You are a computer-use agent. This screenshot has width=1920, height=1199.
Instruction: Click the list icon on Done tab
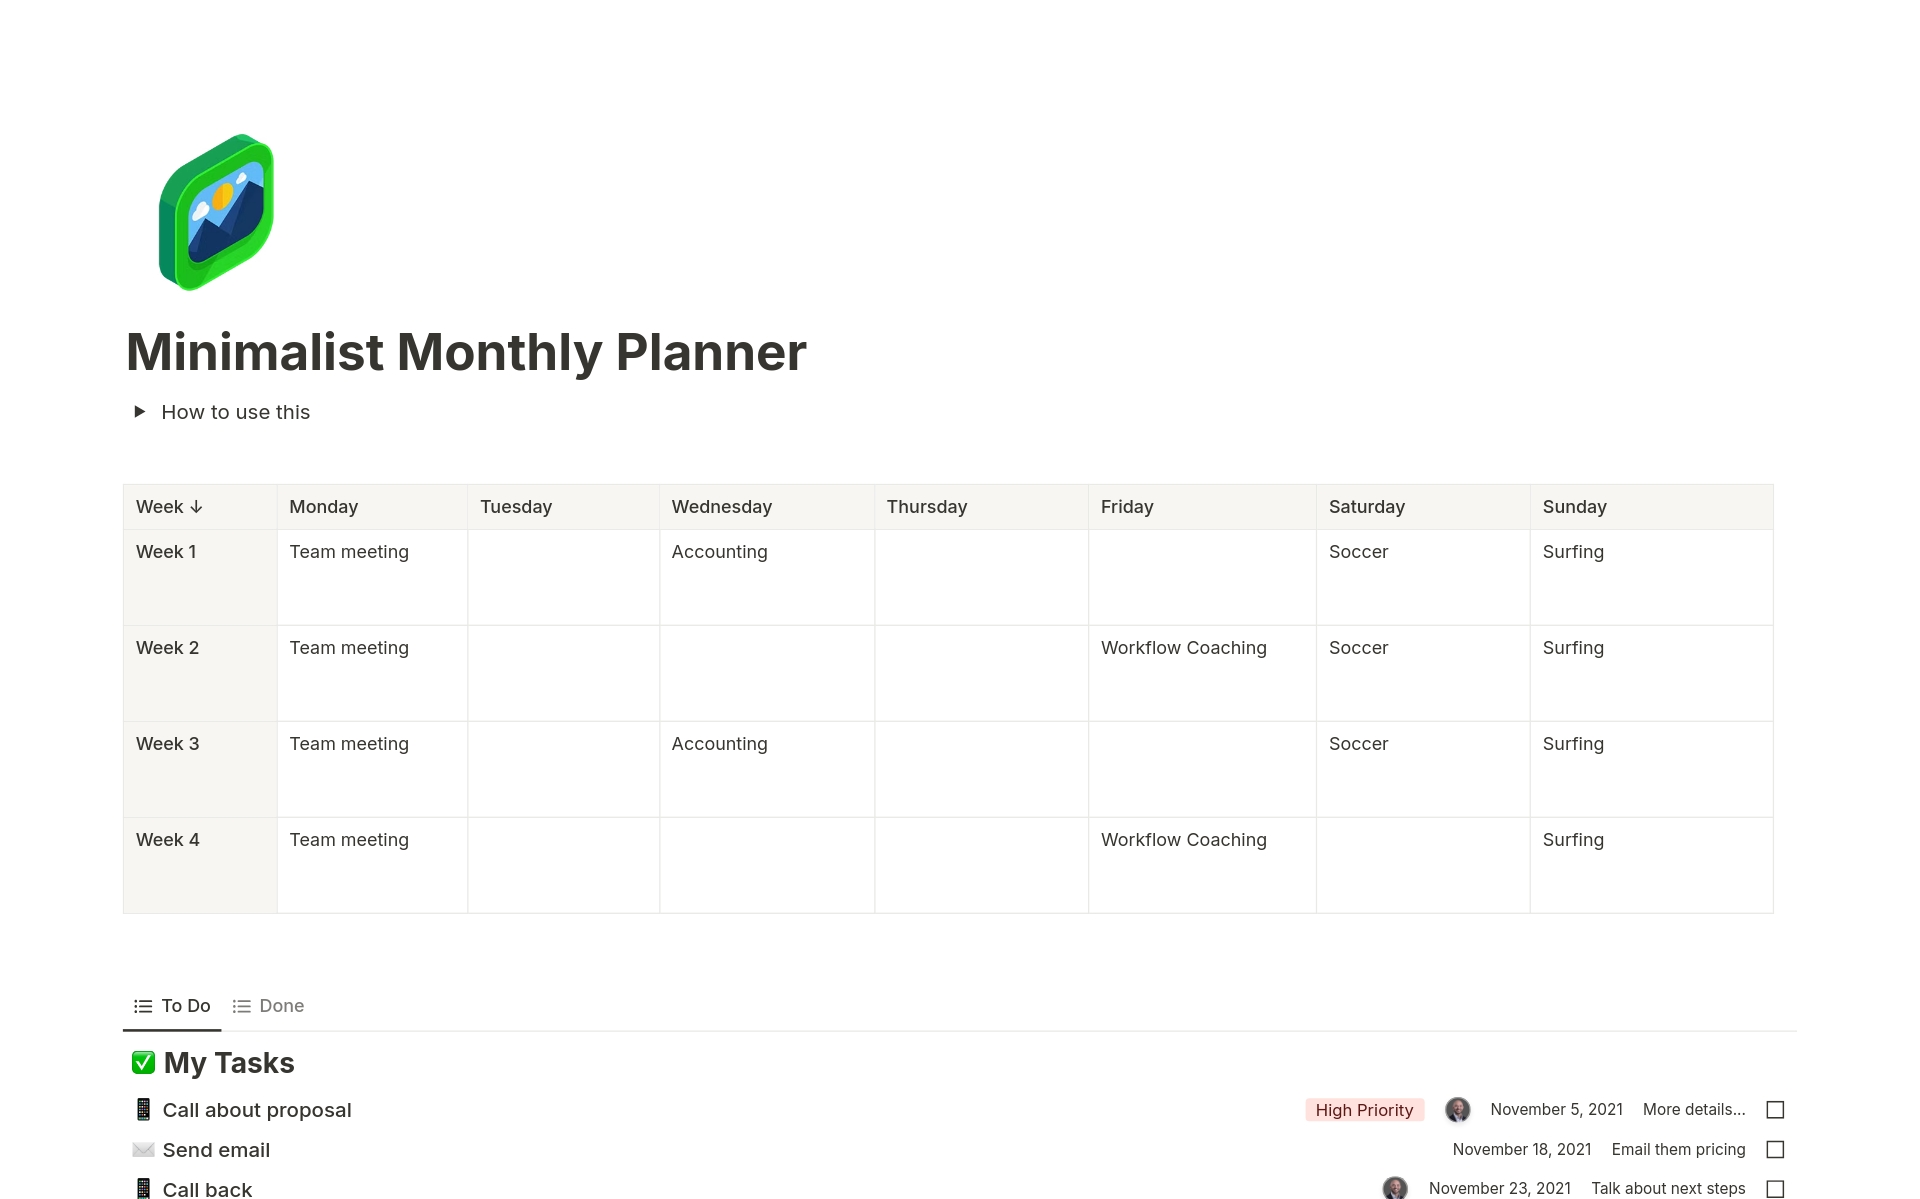coord(241,1006)
